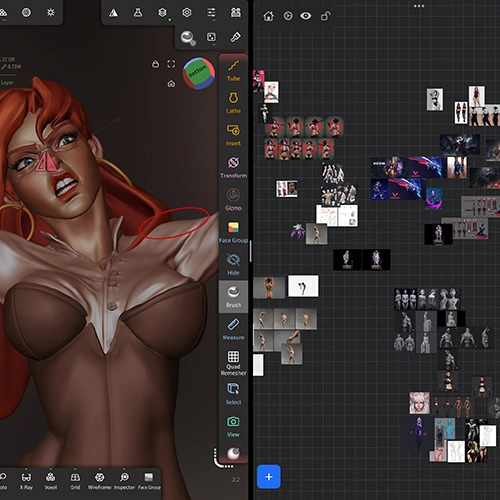Screen dimensions: 500x500
Task: Select the Lathe tool
Action: [x=233, y=103]
